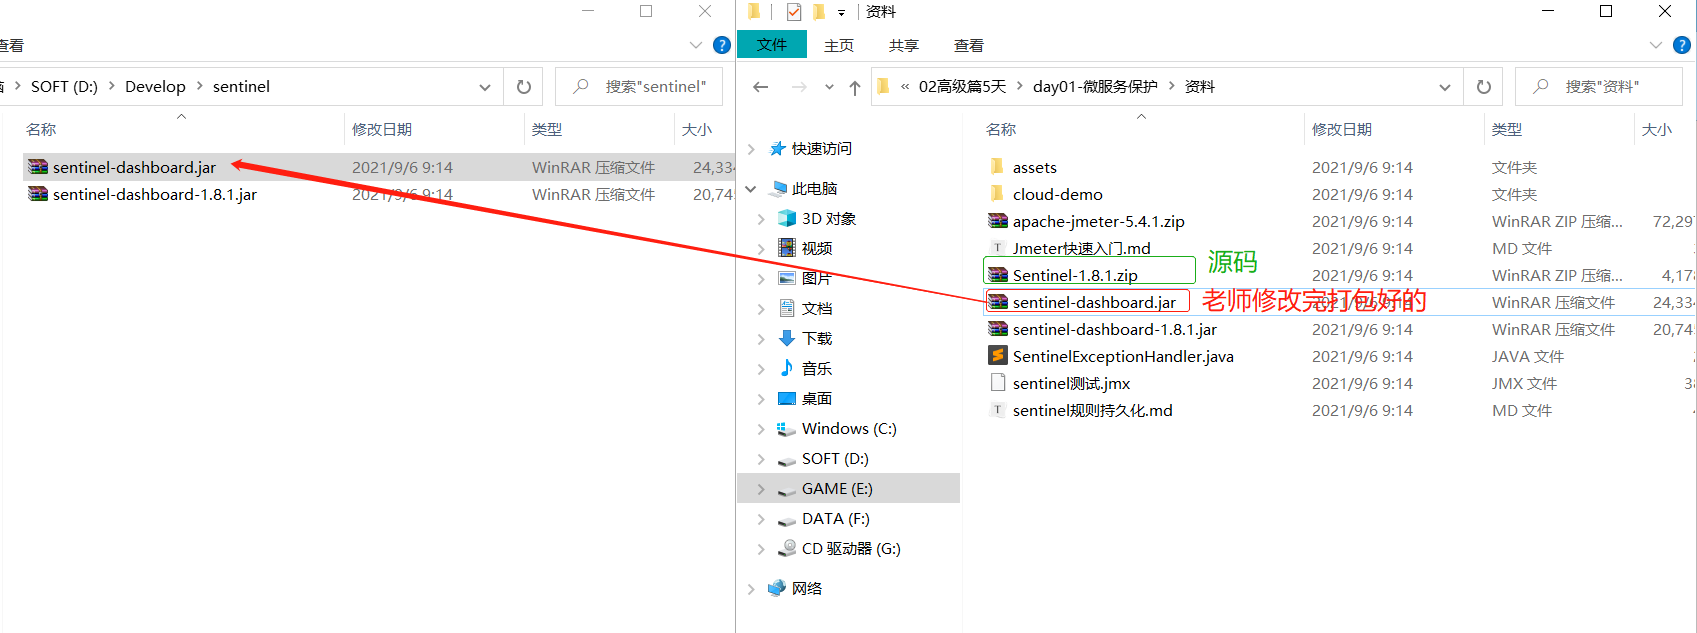Sort right window by 类型 column

point(1507,129)
